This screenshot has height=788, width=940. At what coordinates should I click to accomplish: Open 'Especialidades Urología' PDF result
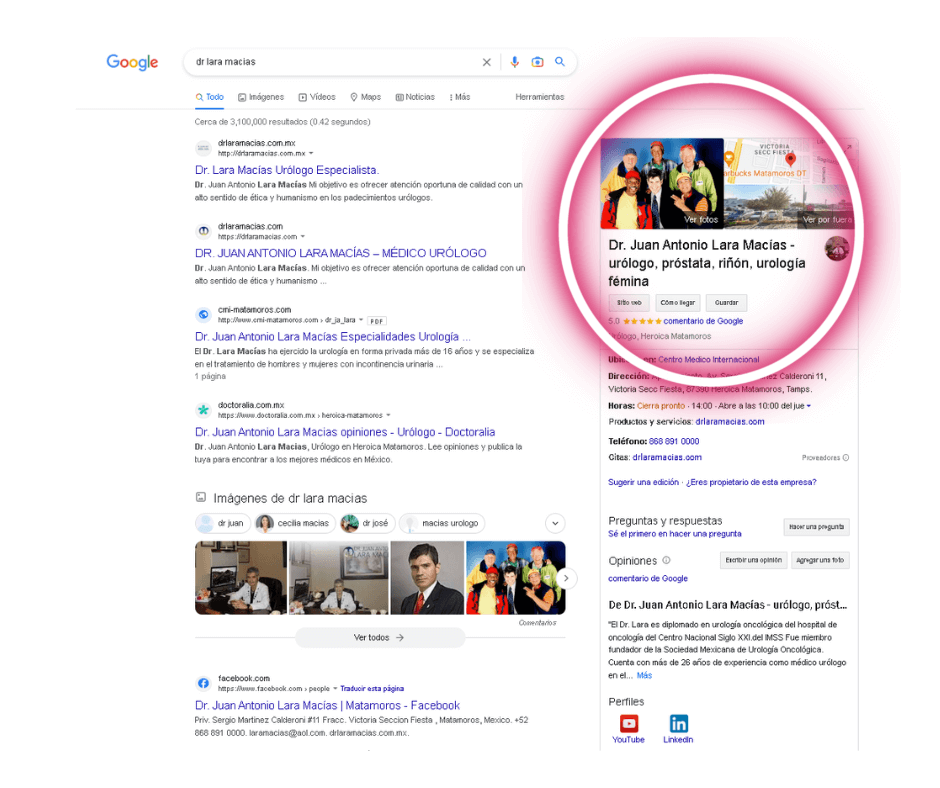[x=333, y=336]
